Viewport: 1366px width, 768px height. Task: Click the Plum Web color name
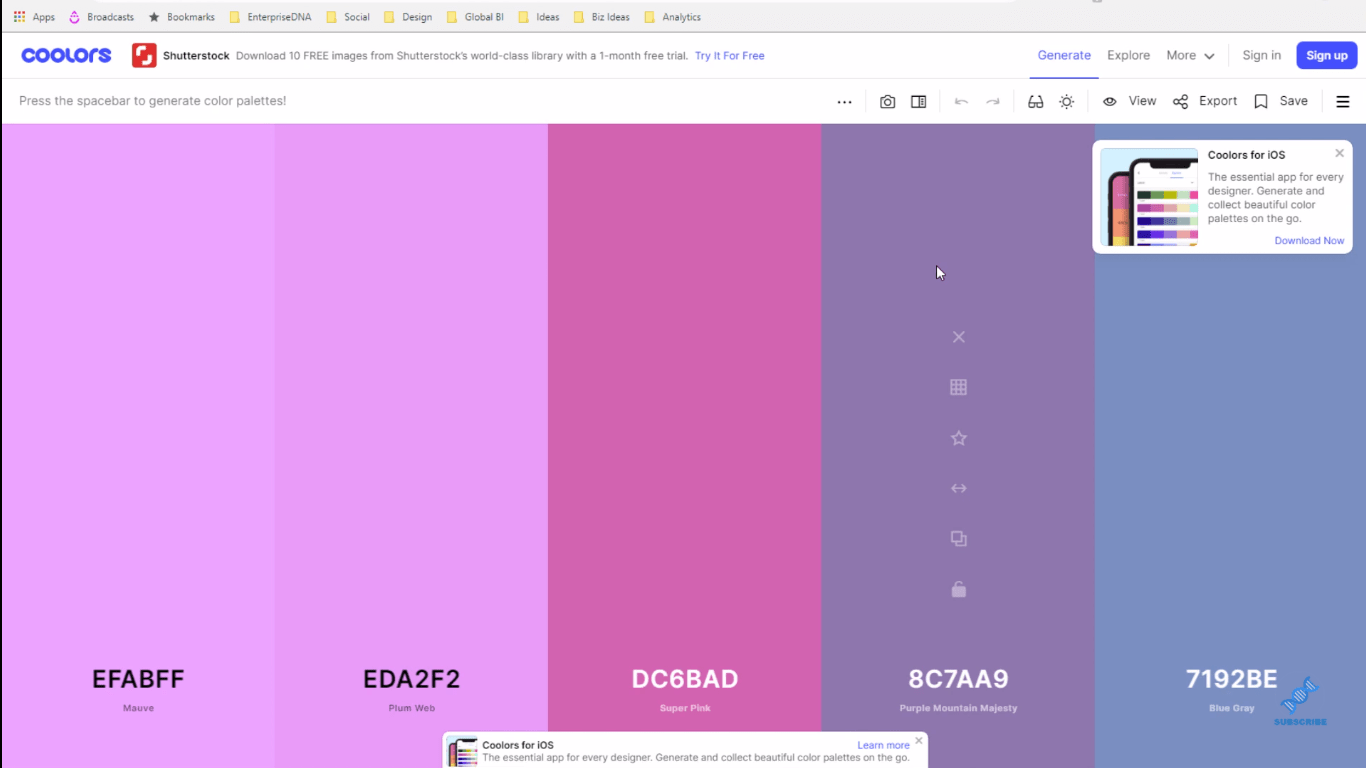[x=411, y=708]
